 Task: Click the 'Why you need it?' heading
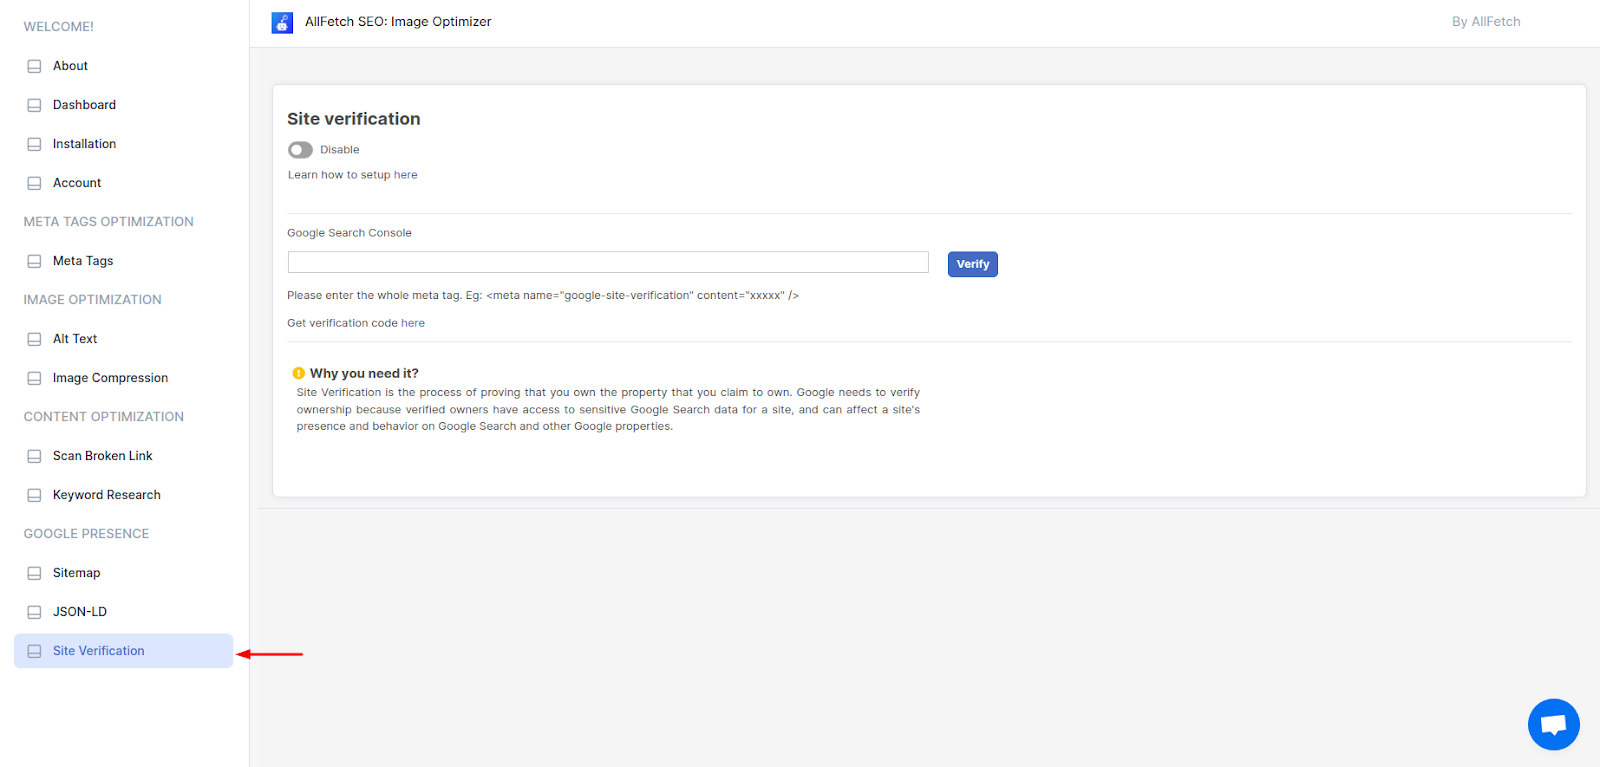pyautogui.click(x=364, y=373)
